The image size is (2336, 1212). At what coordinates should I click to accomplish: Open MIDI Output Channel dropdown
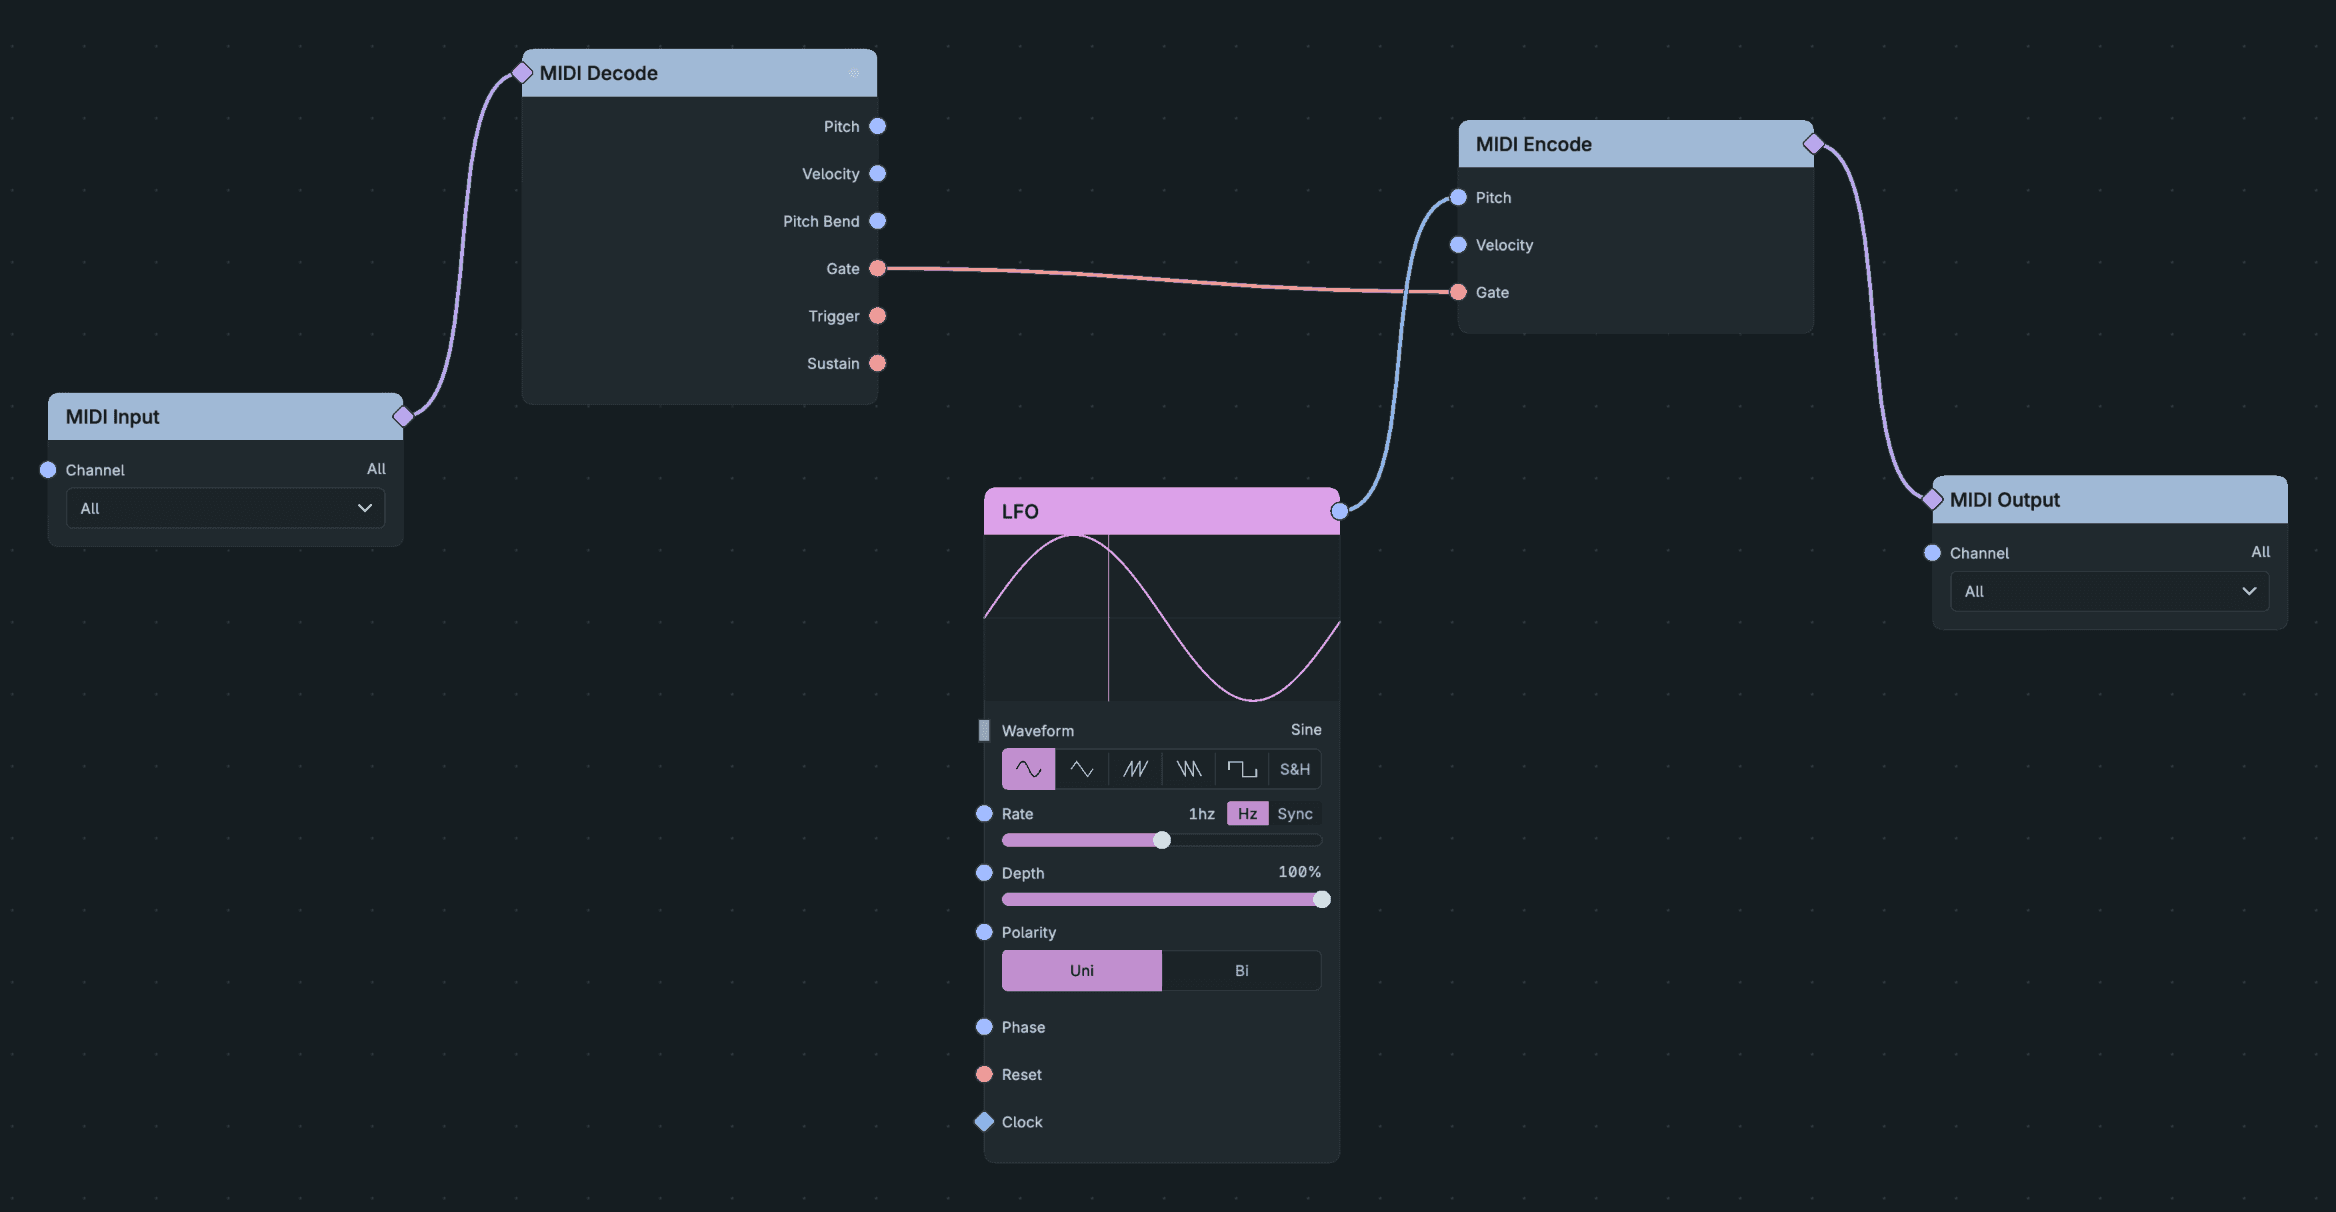[2109, 591]
